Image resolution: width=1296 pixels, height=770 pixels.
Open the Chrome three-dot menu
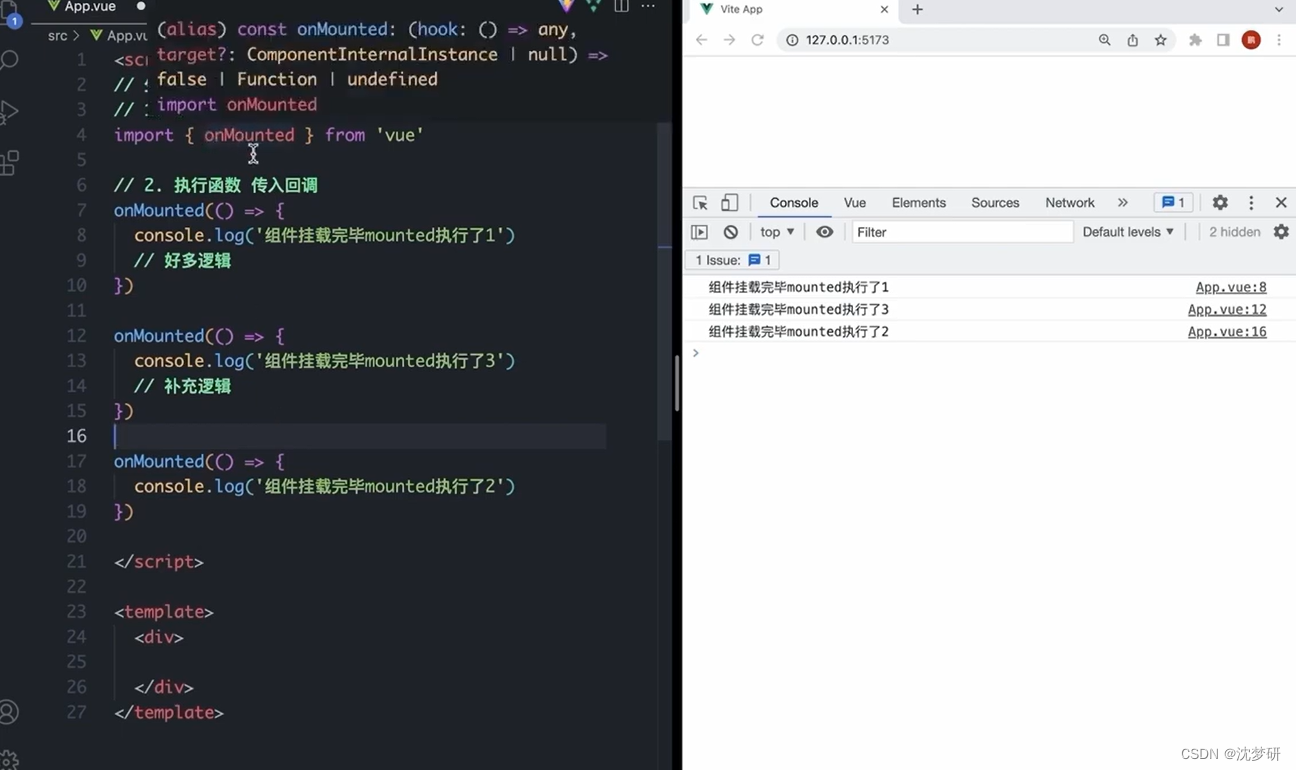pos(1279,40)
